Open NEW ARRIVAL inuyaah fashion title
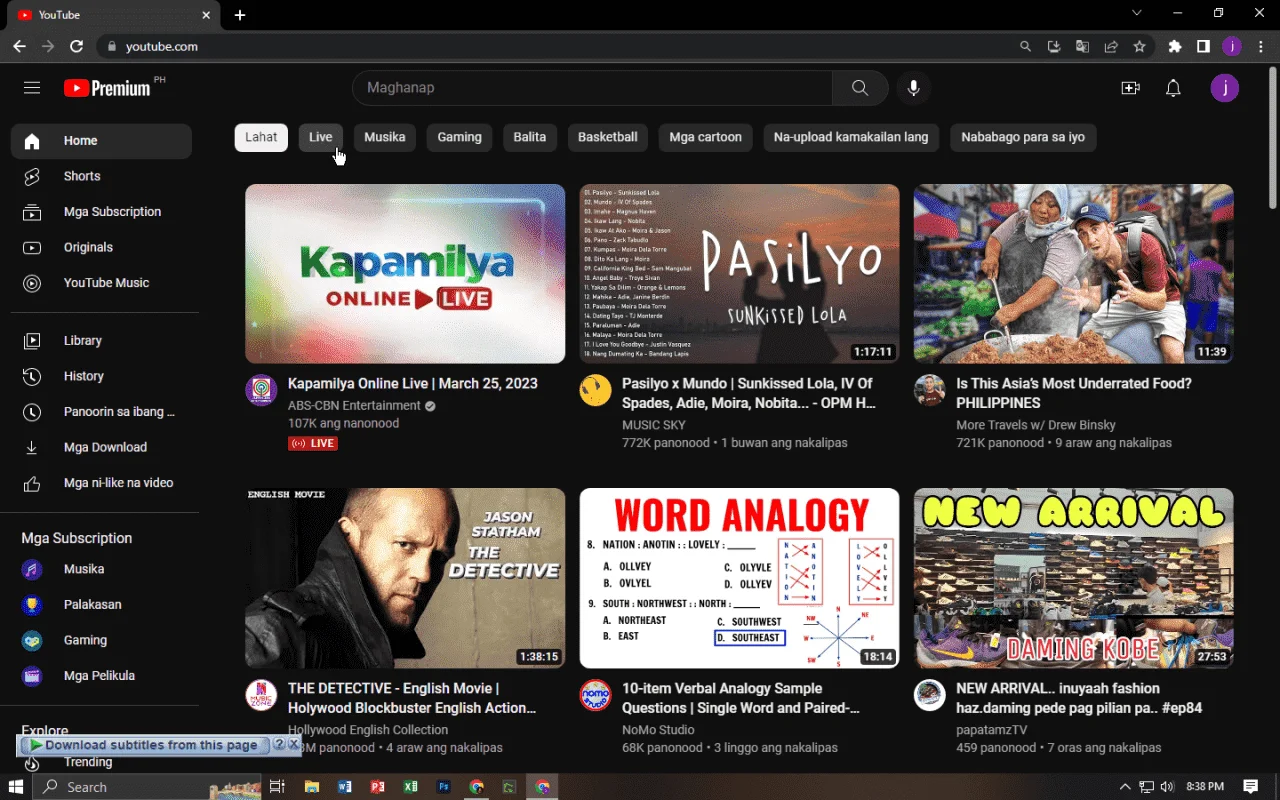 [x=1079, y=698]
